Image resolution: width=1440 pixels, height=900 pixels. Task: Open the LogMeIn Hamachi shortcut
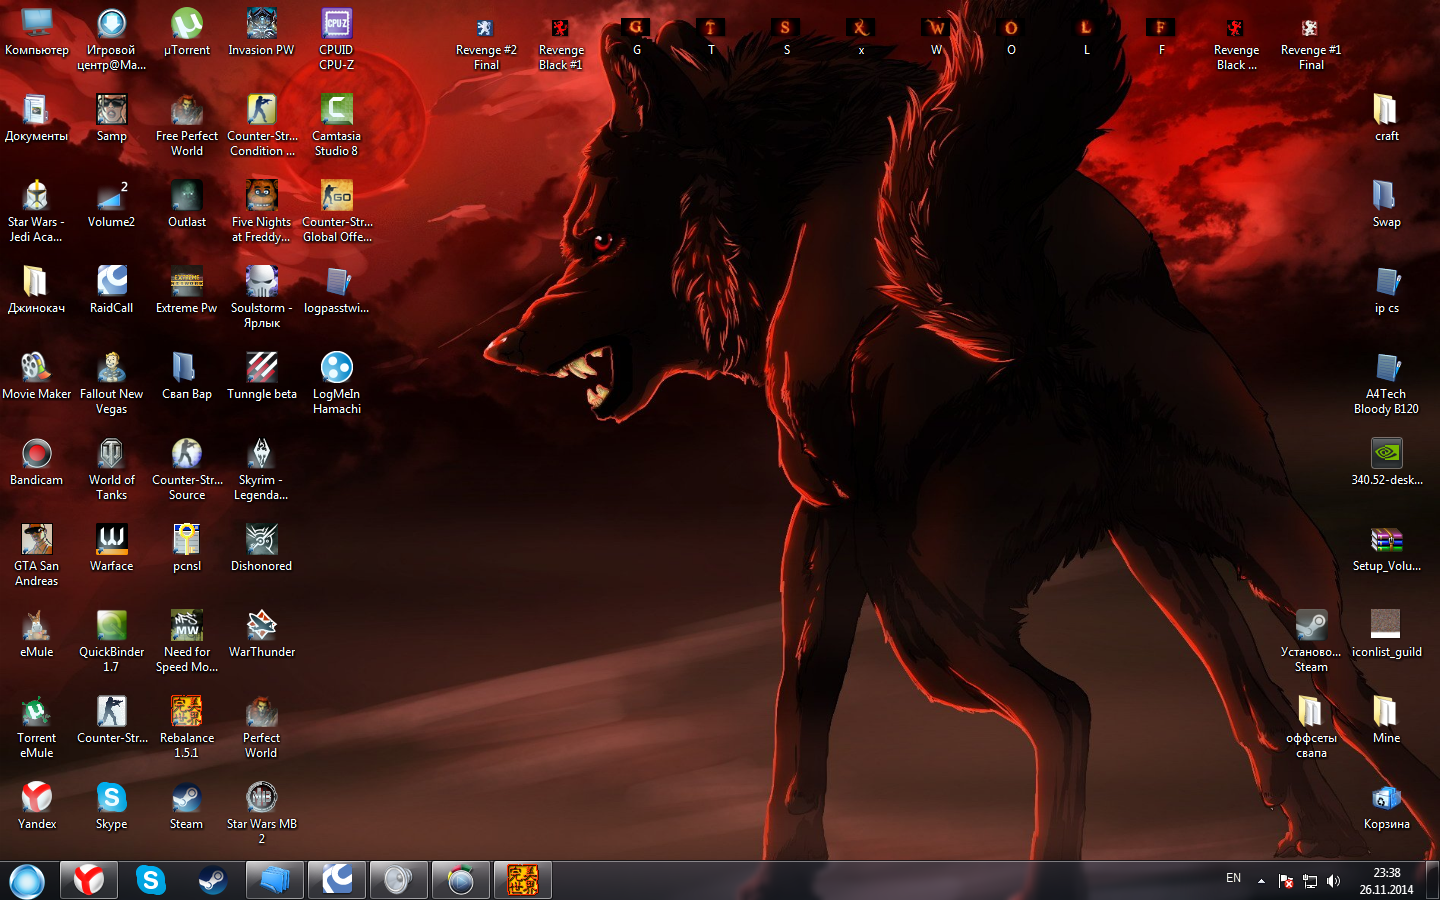337,384
